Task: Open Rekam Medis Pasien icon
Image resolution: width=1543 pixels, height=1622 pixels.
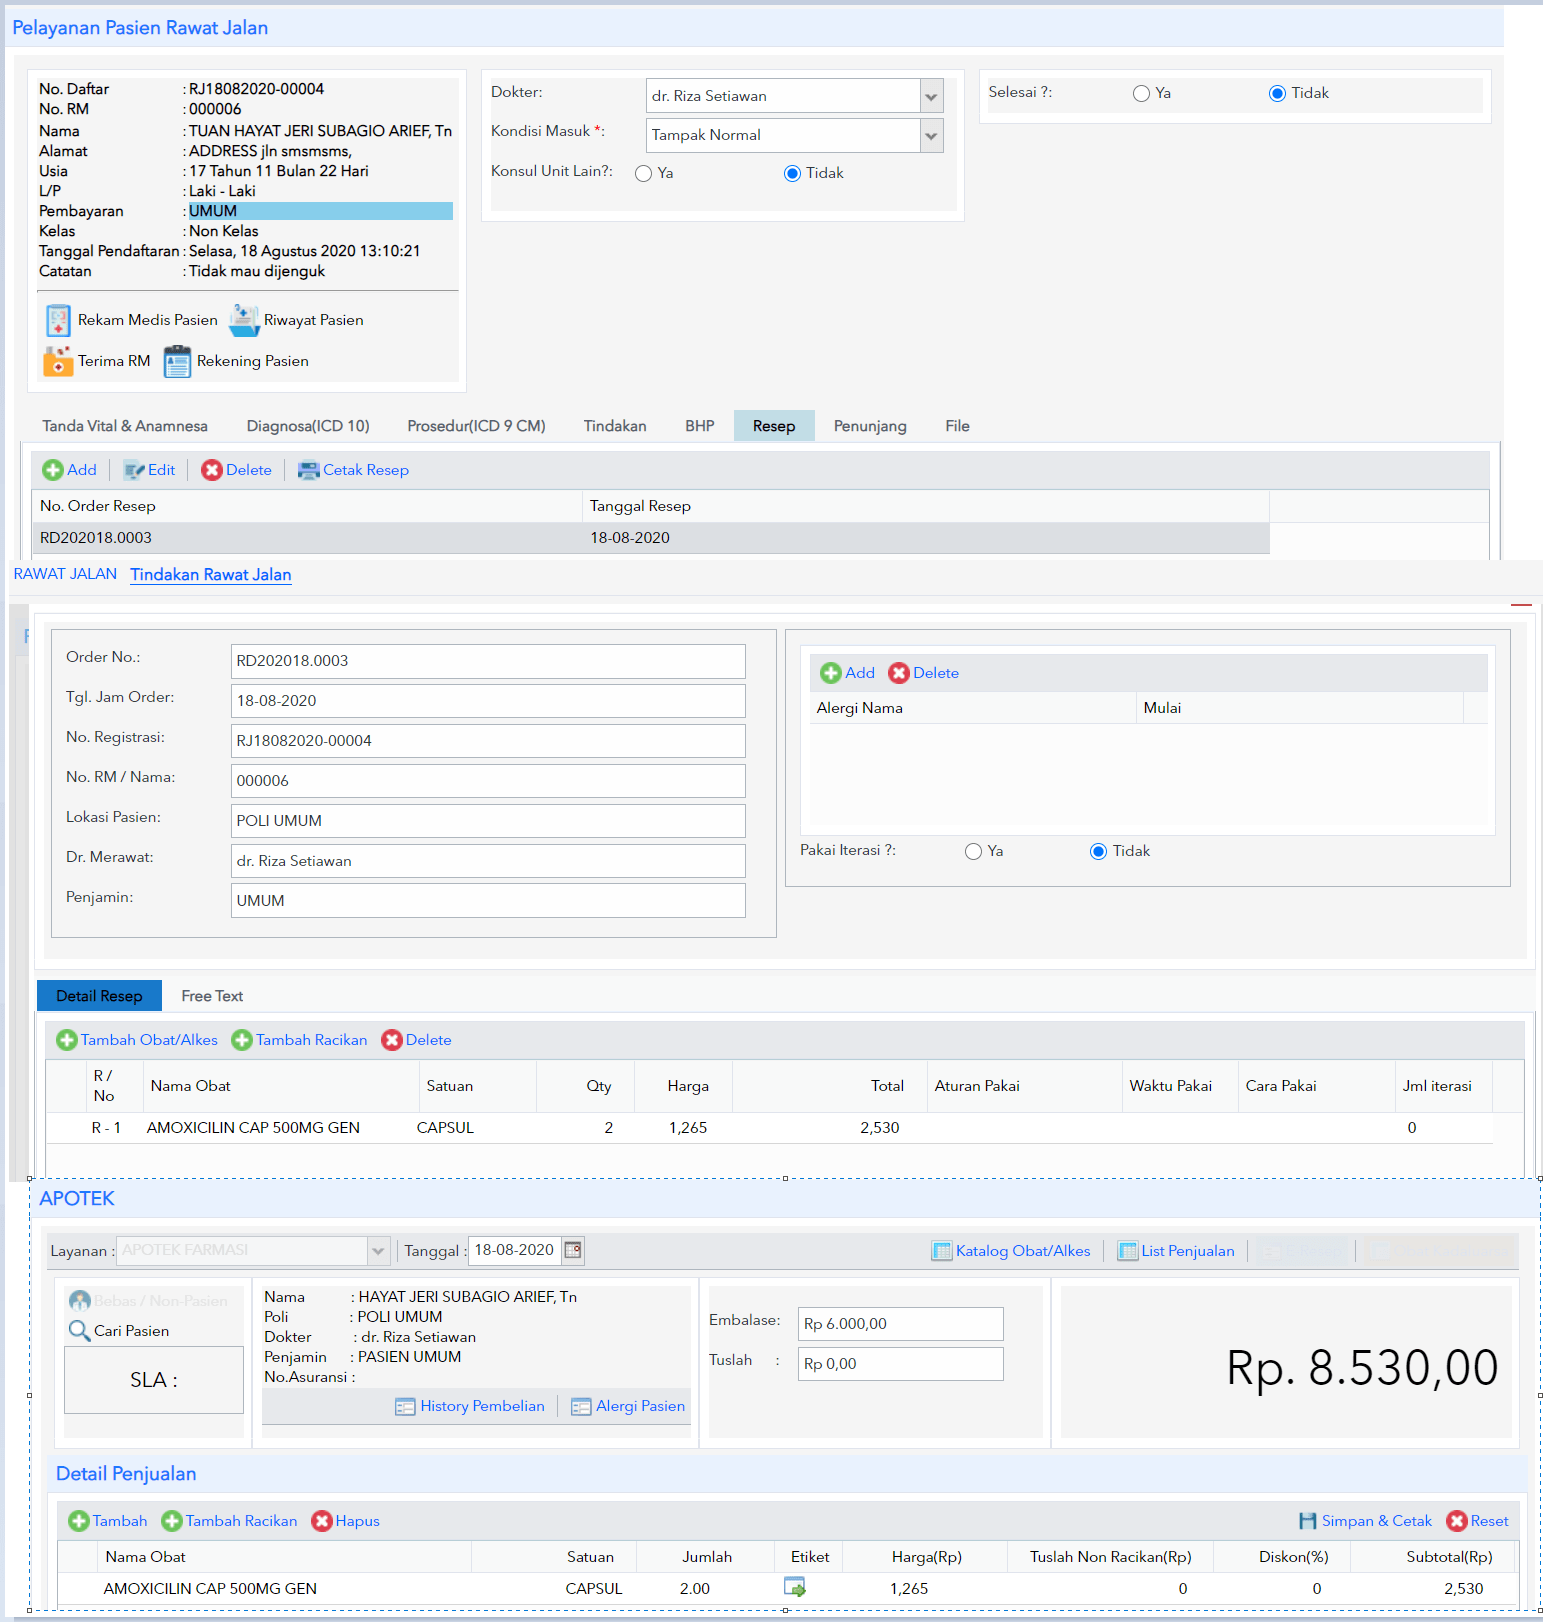Action: pos(58,320)
